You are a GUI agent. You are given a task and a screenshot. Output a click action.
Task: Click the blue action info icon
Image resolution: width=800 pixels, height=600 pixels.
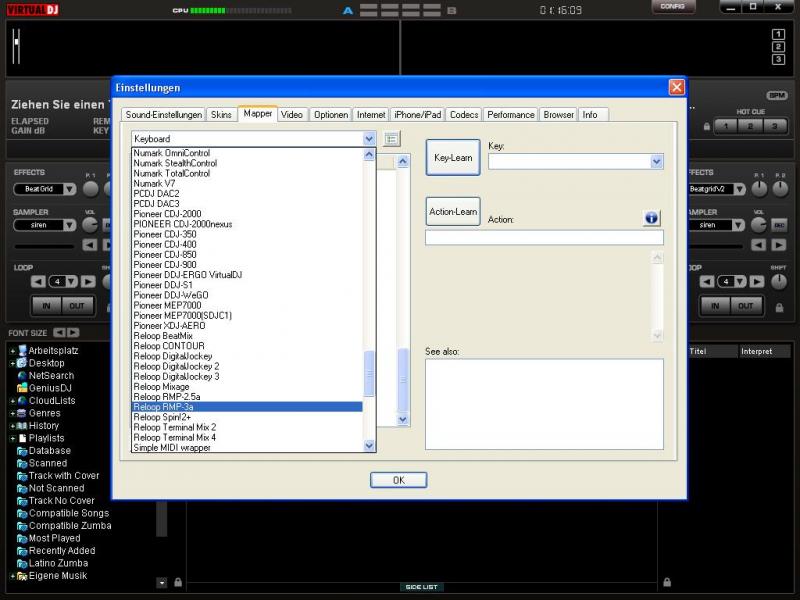(651, 218)
